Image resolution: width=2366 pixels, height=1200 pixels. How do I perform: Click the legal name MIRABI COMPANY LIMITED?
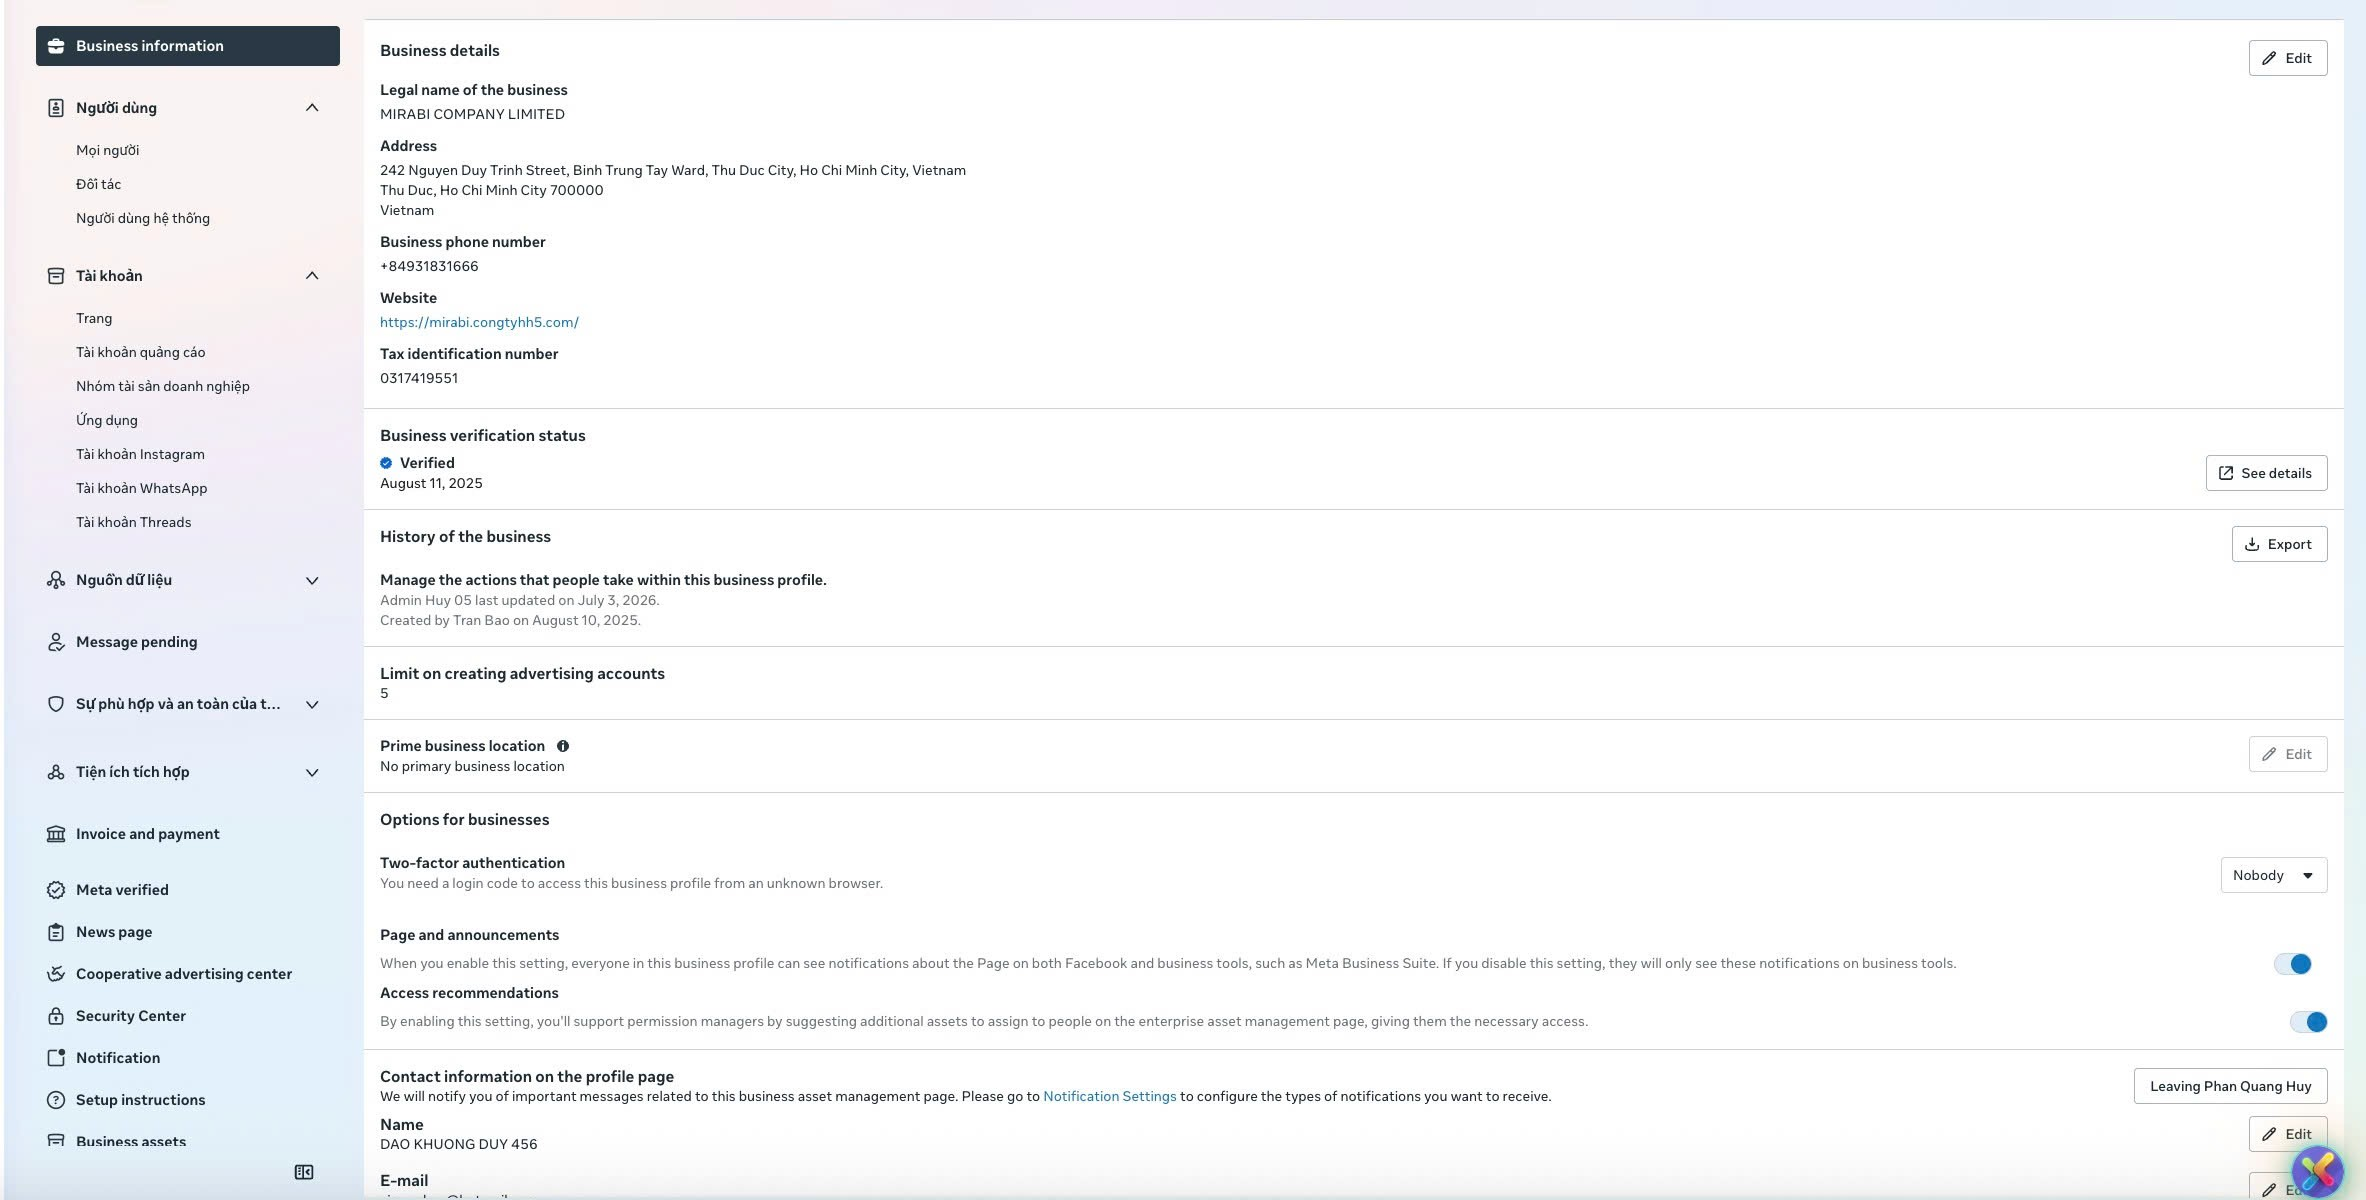pyautogui.click(x=472, y=114)
